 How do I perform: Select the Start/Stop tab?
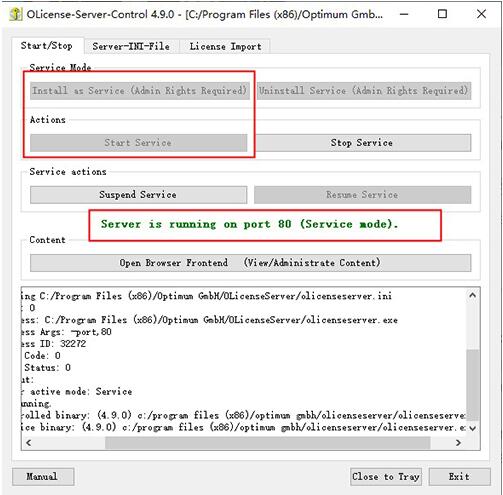pos(47,45)
